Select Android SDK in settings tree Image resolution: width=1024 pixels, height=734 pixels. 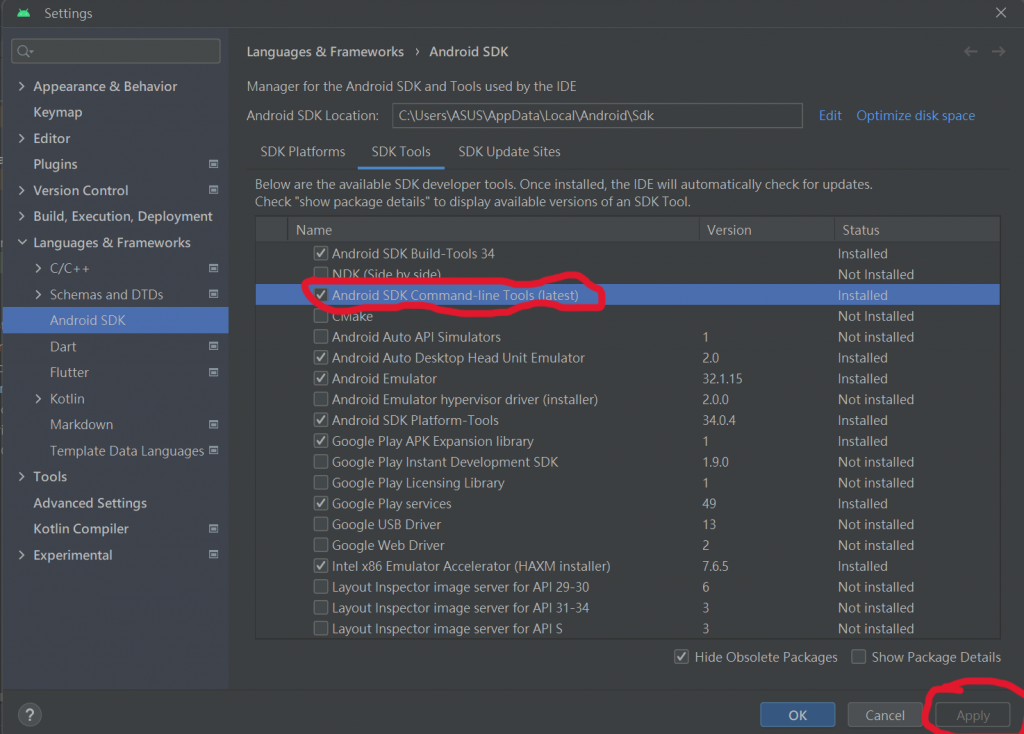click(x=116, y=320)
